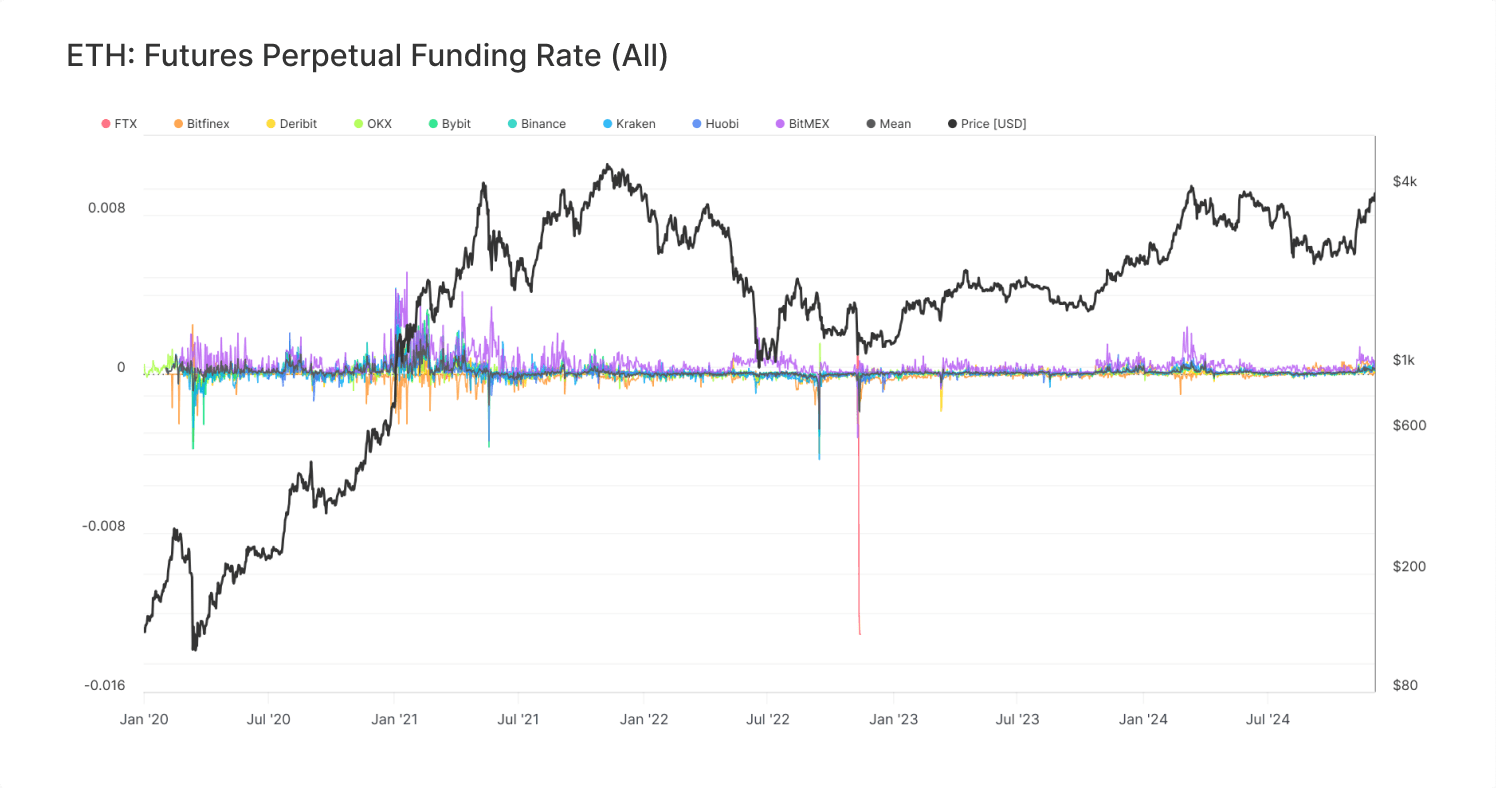
Task: Toggle the BitMEX series in legend
Action: point(802,124)
